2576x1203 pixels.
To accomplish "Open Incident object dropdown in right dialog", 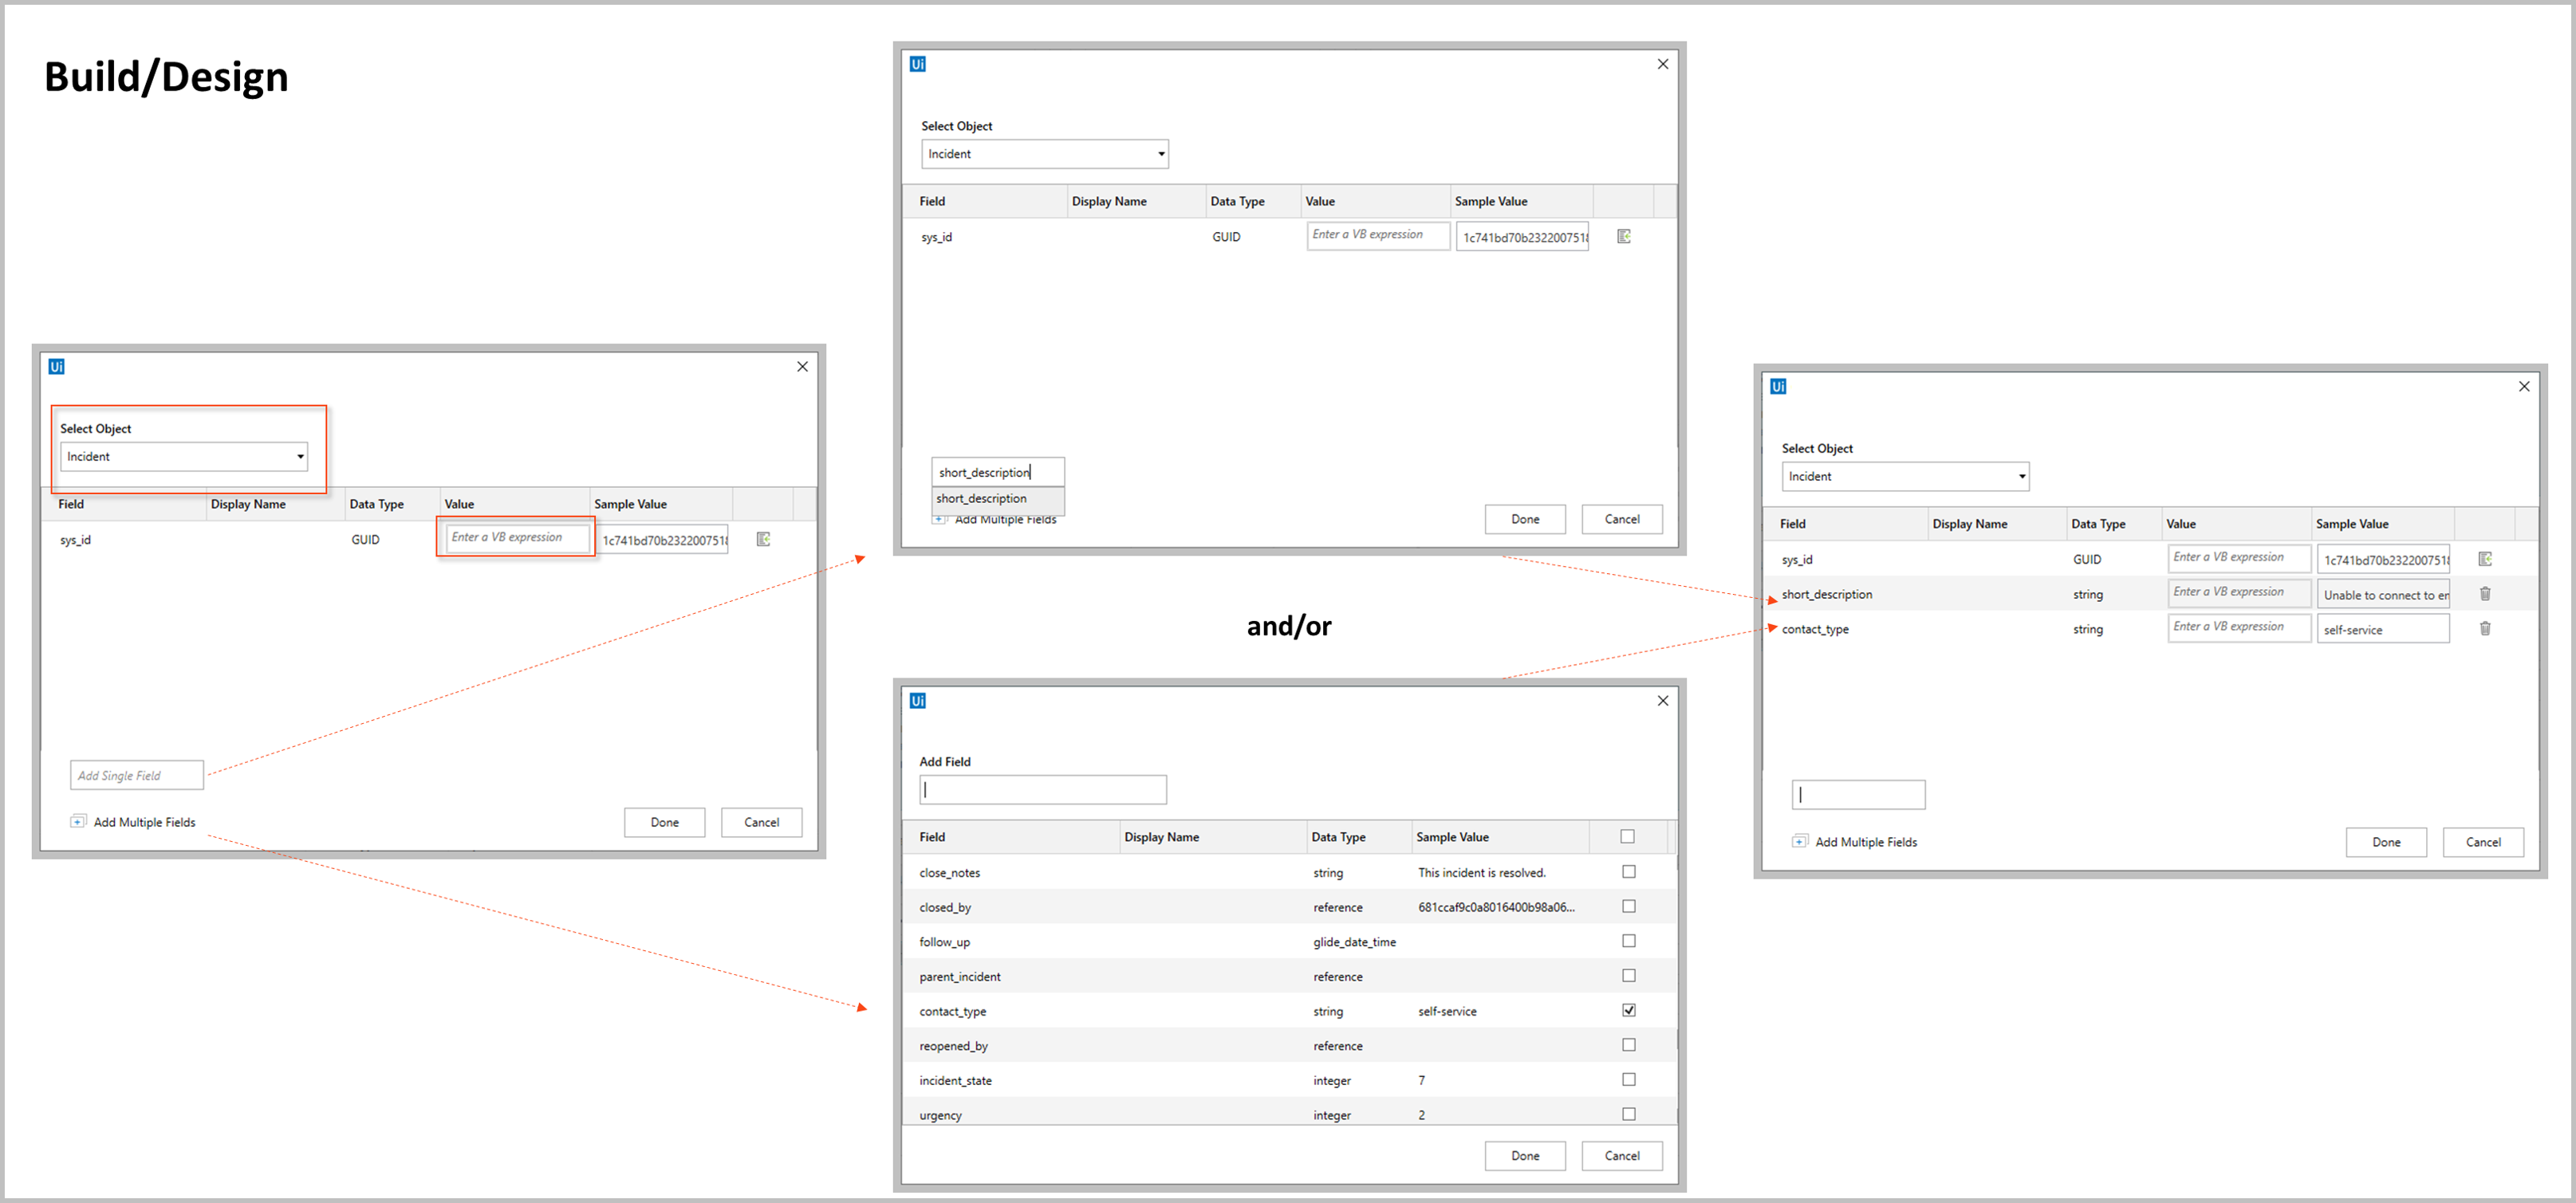I will pyautogui.click(x=1906, y=477).
